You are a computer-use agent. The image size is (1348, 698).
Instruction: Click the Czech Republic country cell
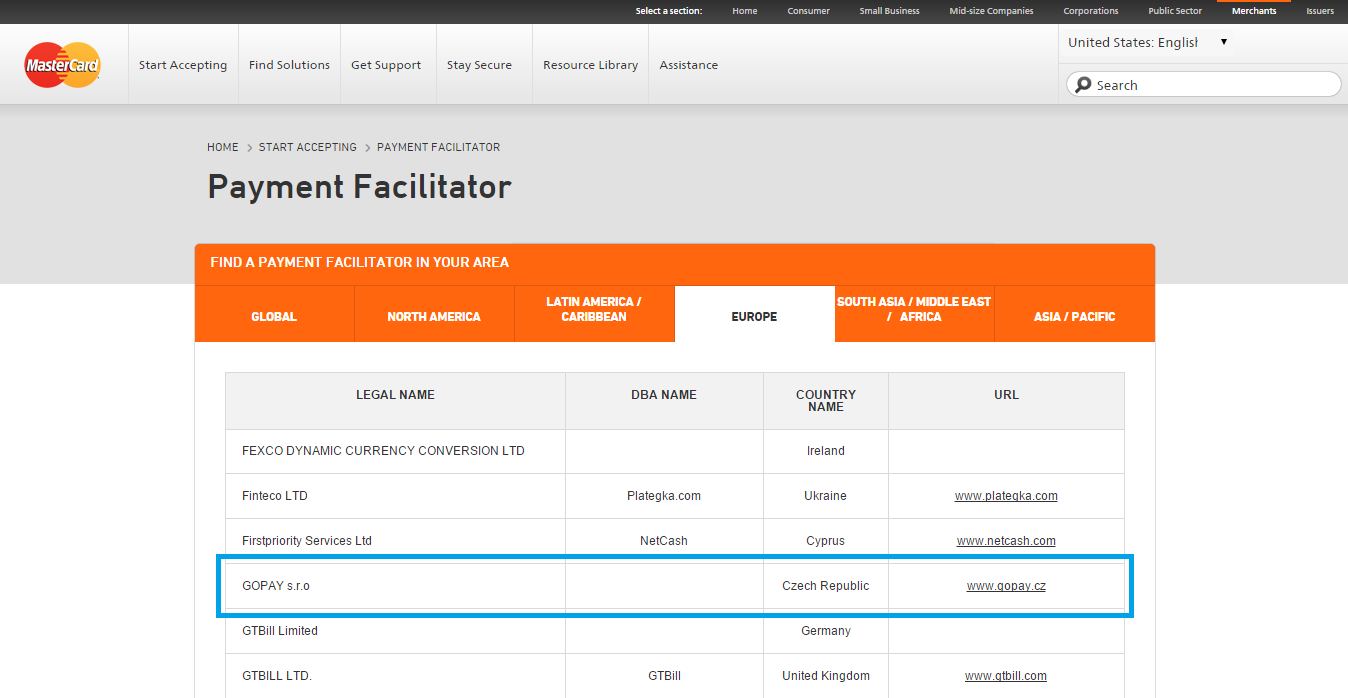coord(826,586)
